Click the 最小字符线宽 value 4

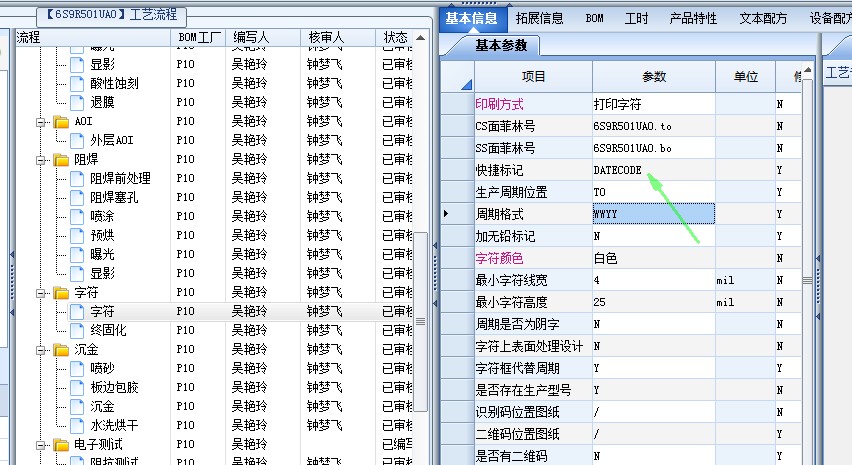[654, 280]
